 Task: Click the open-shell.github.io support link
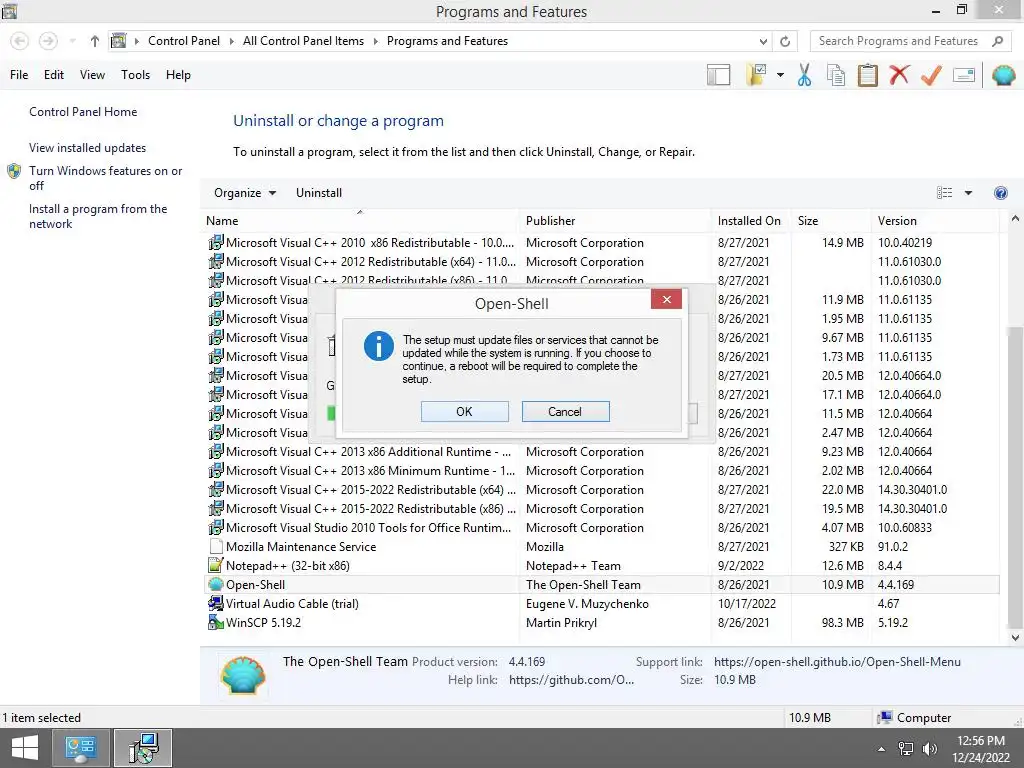point(837,662)
